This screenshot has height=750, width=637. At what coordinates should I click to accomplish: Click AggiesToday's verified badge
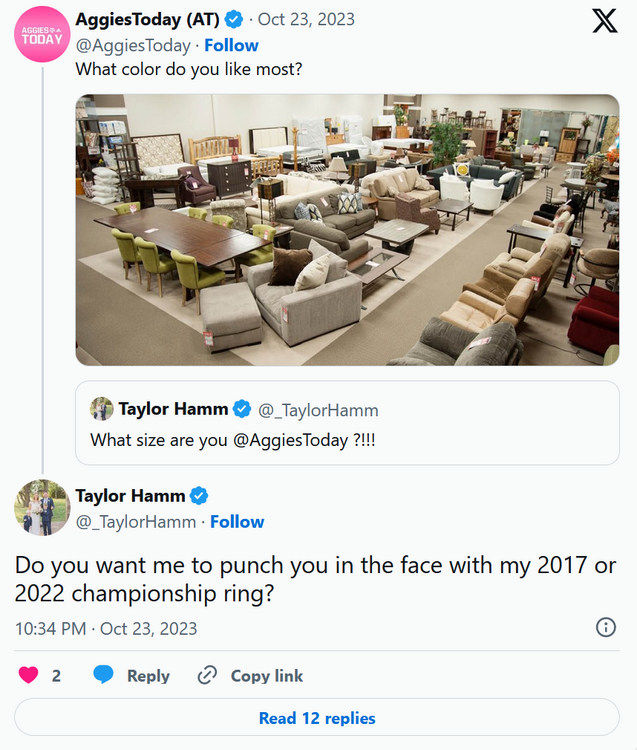pos(234,19)
